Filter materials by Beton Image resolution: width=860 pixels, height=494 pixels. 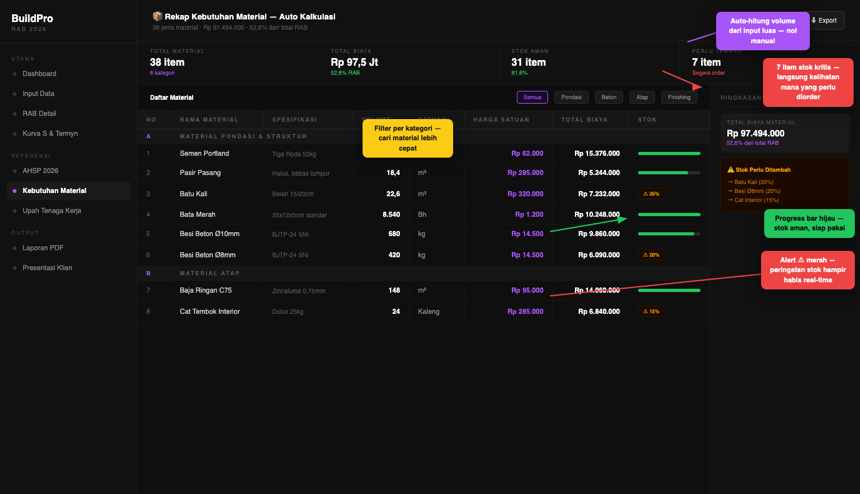(609, 97)
